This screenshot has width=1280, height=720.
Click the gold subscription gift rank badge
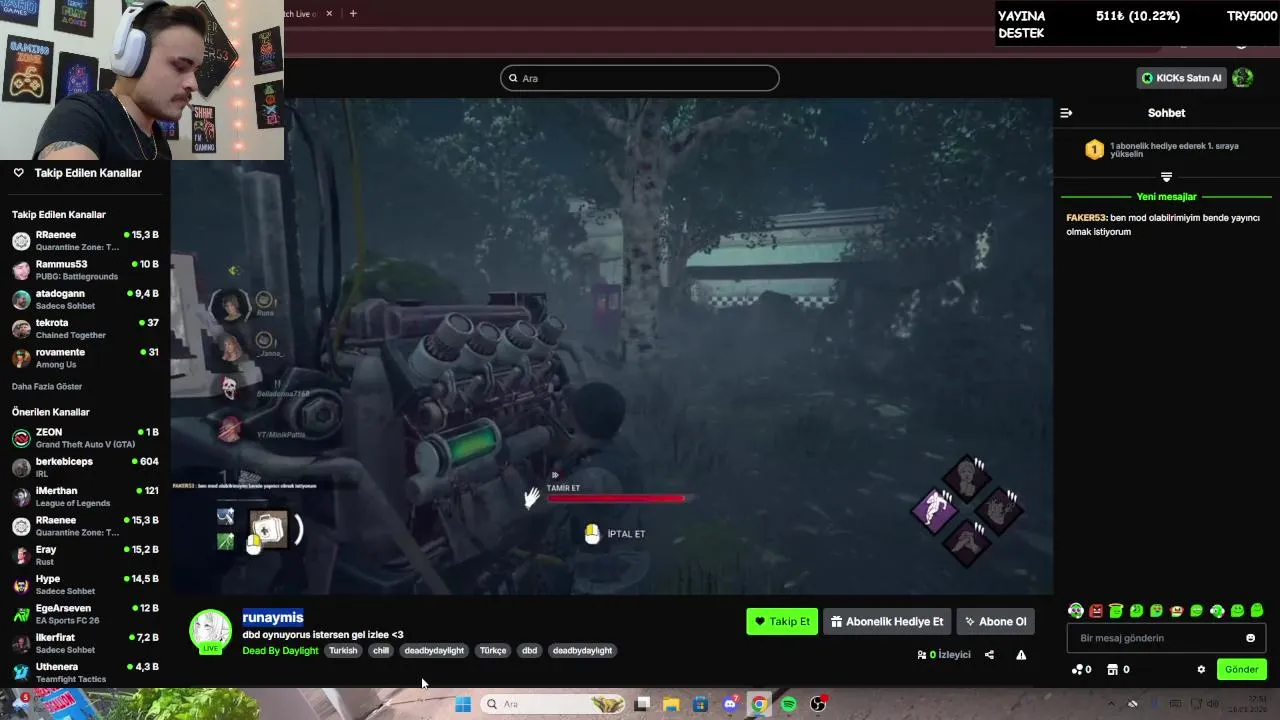coord(1095,150)
